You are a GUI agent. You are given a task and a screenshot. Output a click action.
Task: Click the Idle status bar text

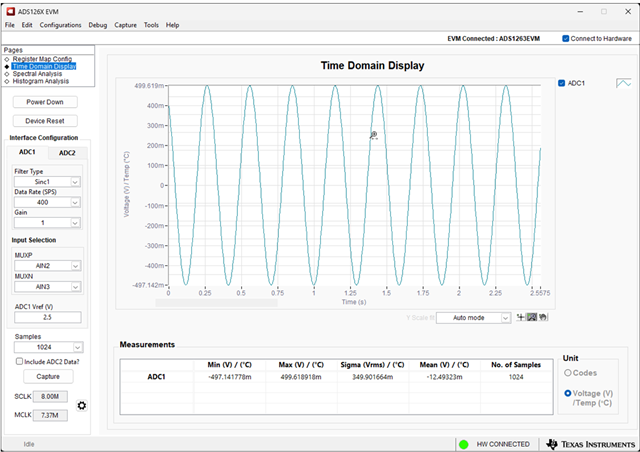29,444
